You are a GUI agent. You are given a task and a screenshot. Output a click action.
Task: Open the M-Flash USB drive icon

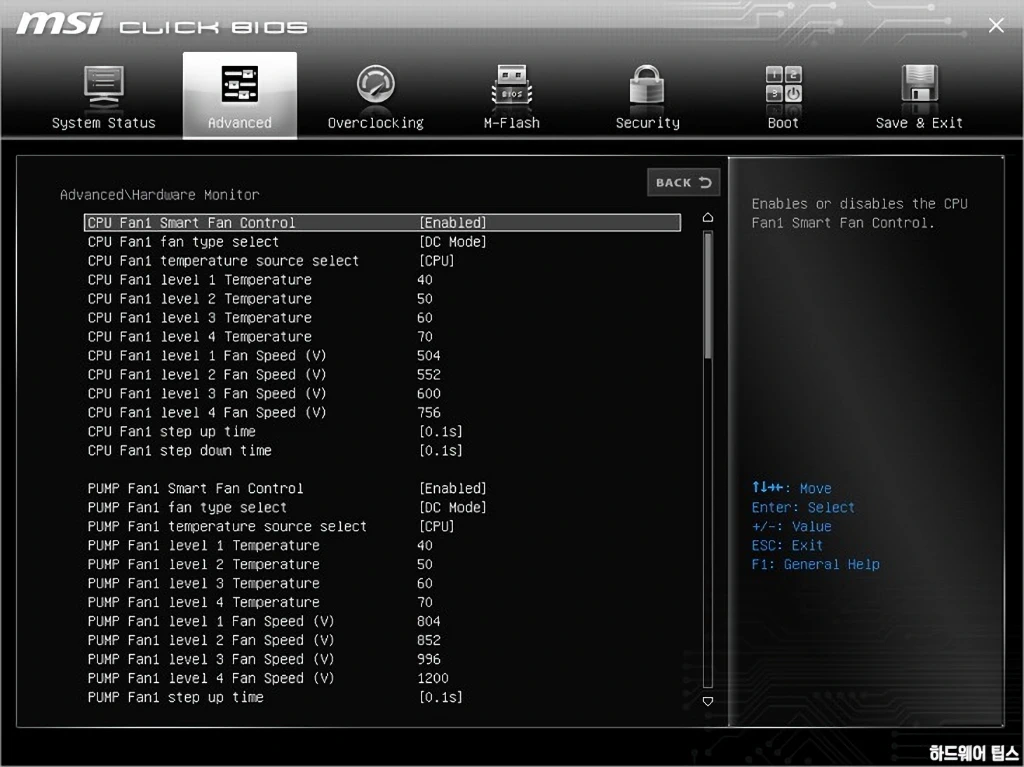click(511, 85)
